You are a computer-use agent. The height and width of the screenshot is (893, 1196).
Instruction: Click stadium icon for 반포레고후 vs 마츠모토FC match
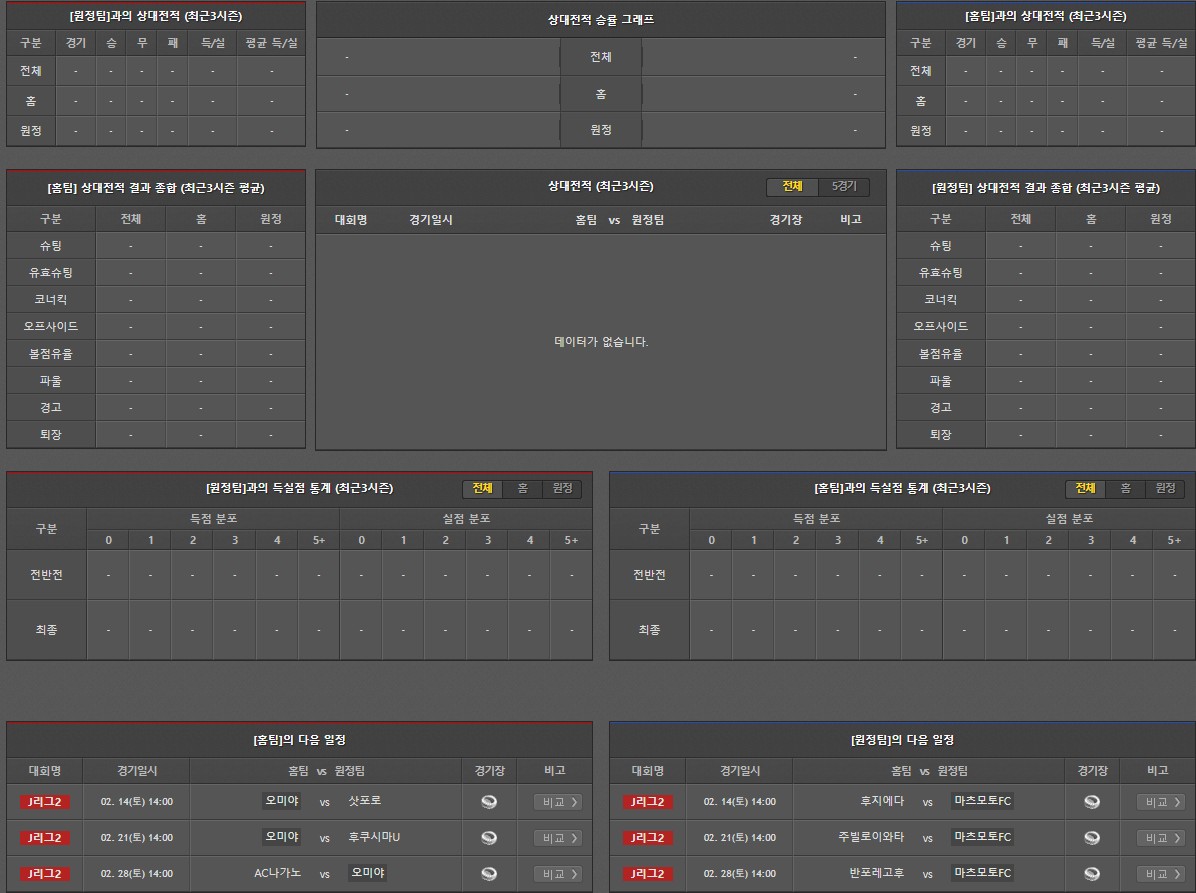click(x=1092, y=874)
